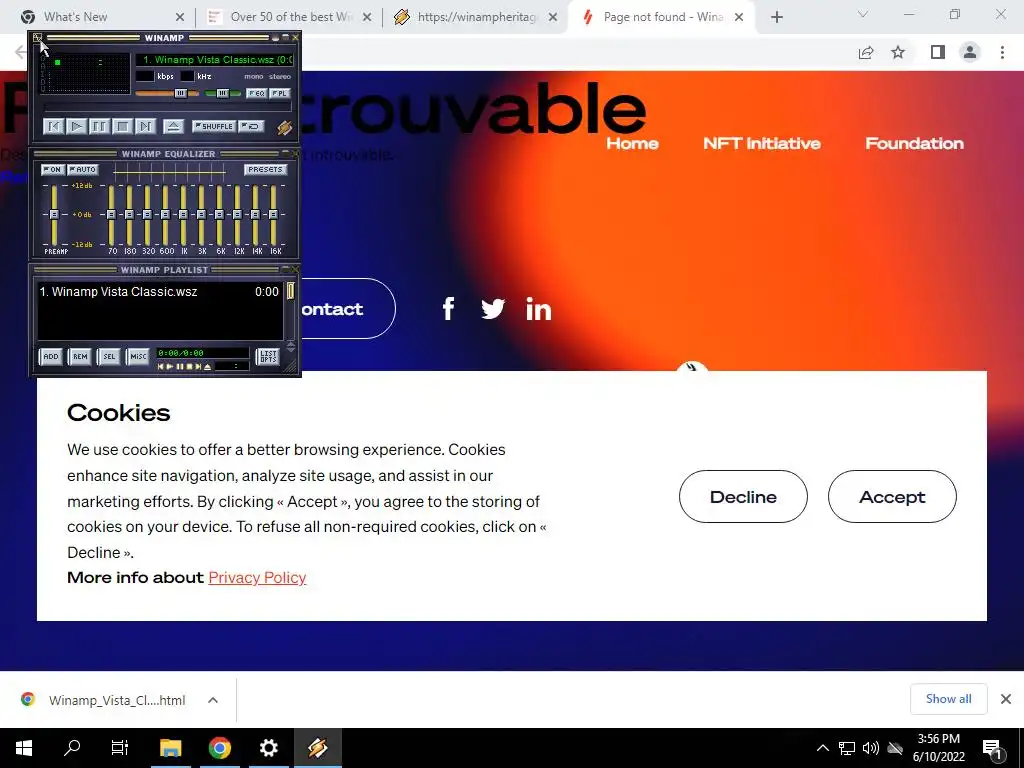The width and height of the screenshot is (1024, 768).
Task: Go to Home in site navigation
Action: pos(632,144)
